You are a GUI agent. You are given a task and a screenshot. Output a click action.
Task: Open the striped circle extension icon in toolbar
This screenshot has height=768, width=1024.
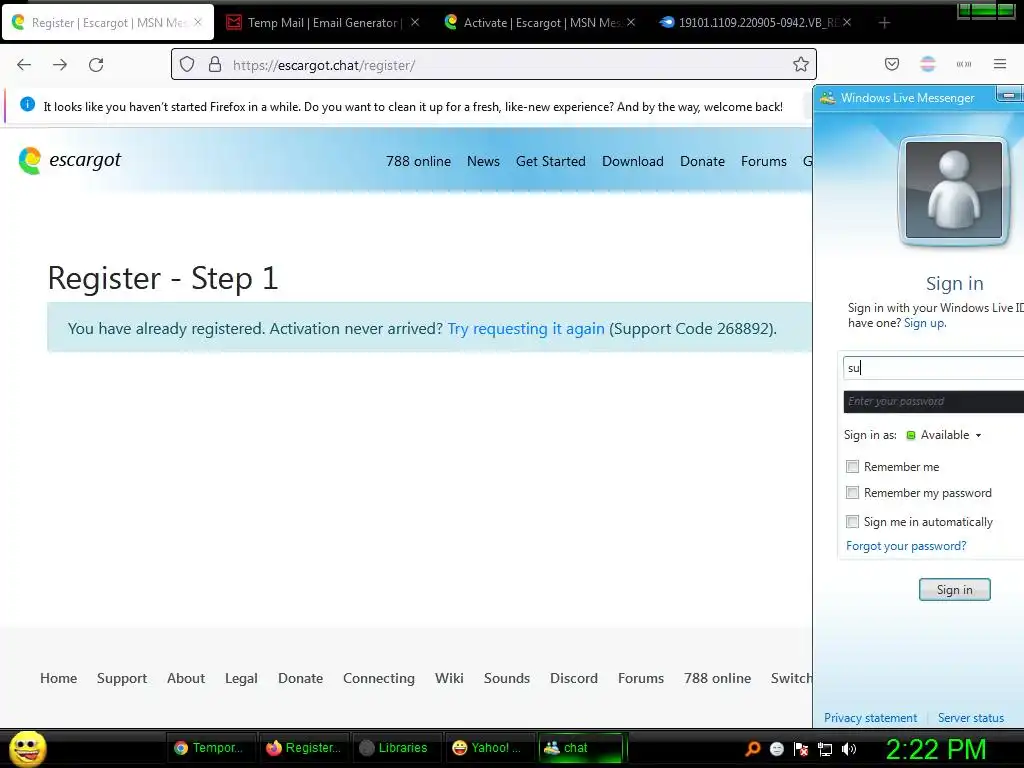(928, 64)
